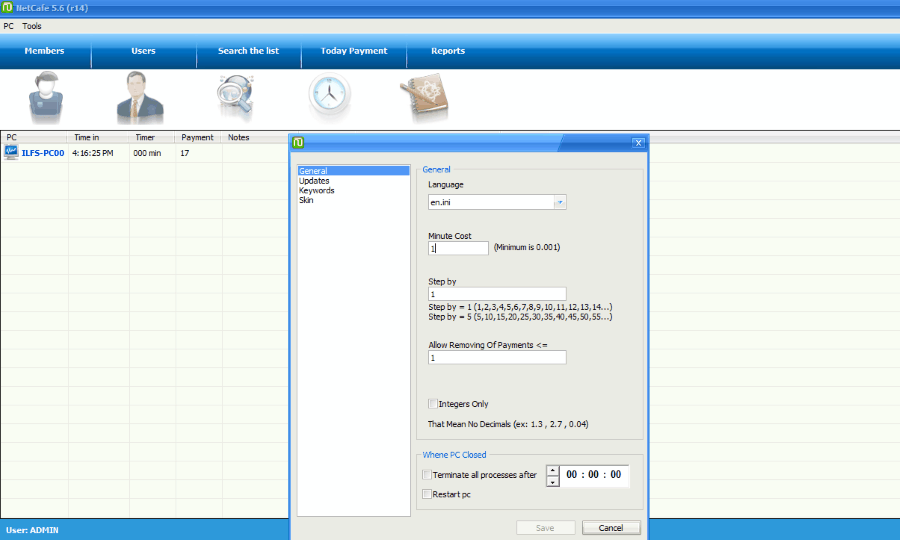The image size is (900, 540).
Task: Click the PC column header
Action: pyautogui.click(x=34, y=137)
